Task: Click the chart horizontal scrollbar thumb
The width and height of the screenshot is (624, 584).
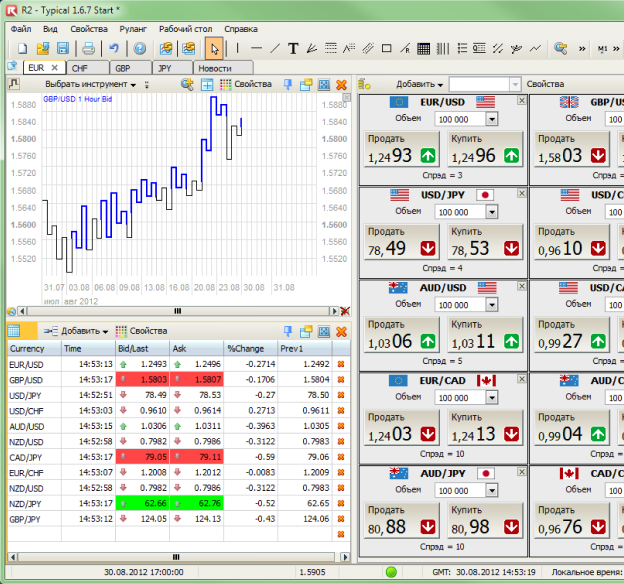Action: click(177, 311)
